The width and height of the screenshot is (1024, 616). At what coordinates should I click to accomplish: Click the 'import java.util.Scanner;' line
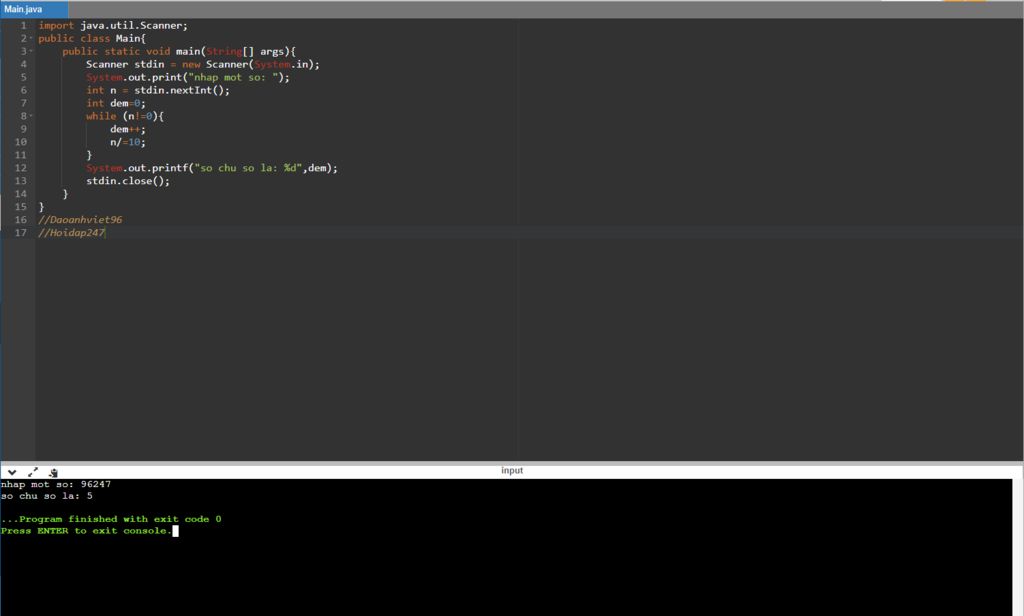click(113, 25)
